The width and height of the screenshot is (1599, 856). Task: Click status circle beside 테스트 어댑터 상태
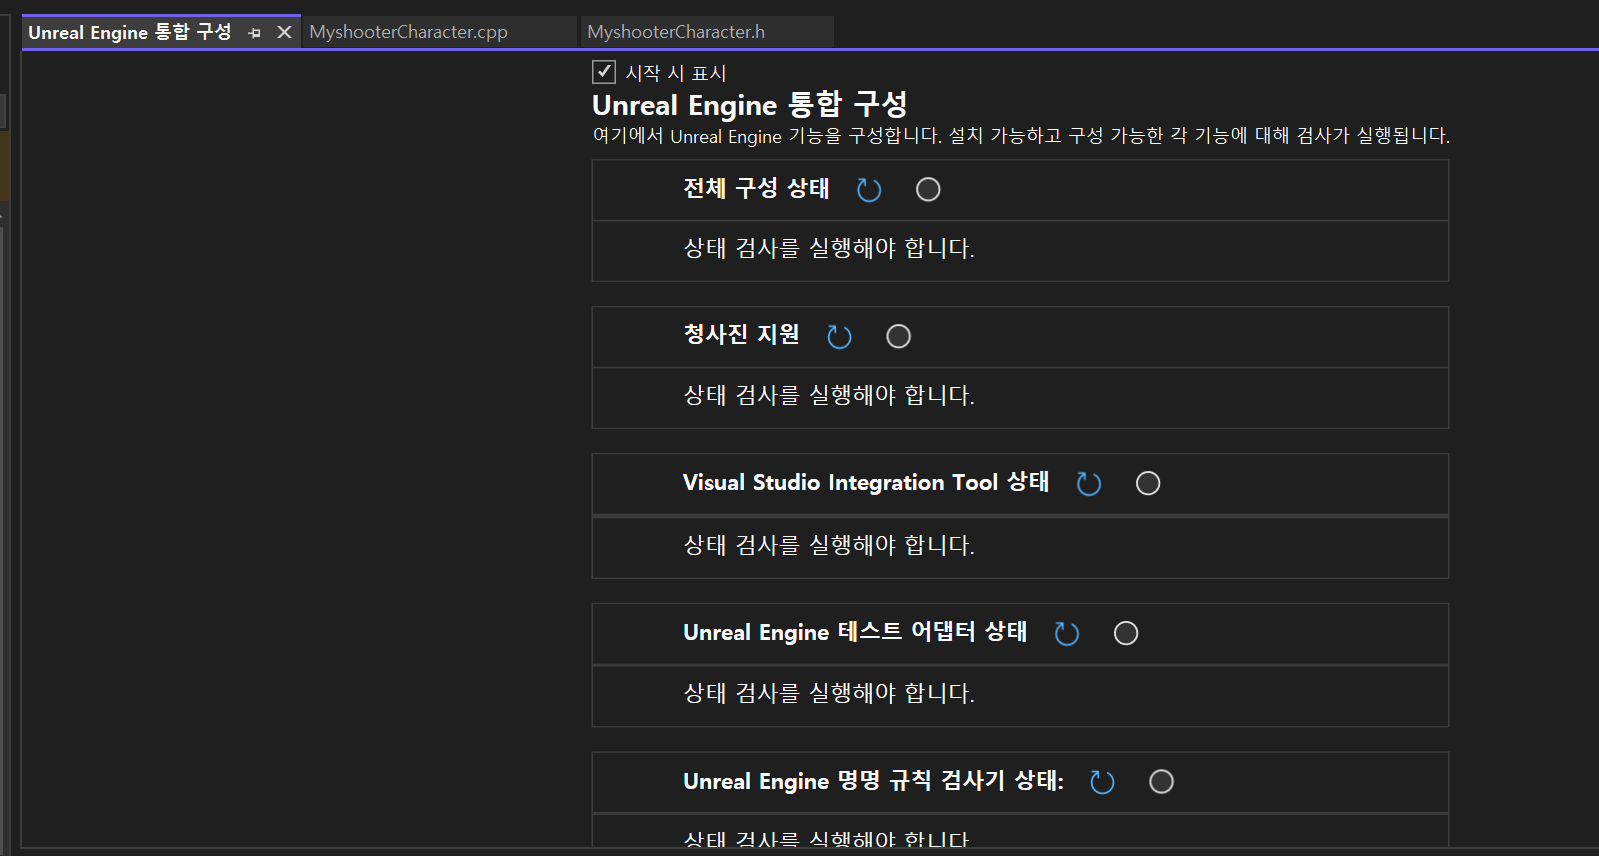coord(1126,633)
